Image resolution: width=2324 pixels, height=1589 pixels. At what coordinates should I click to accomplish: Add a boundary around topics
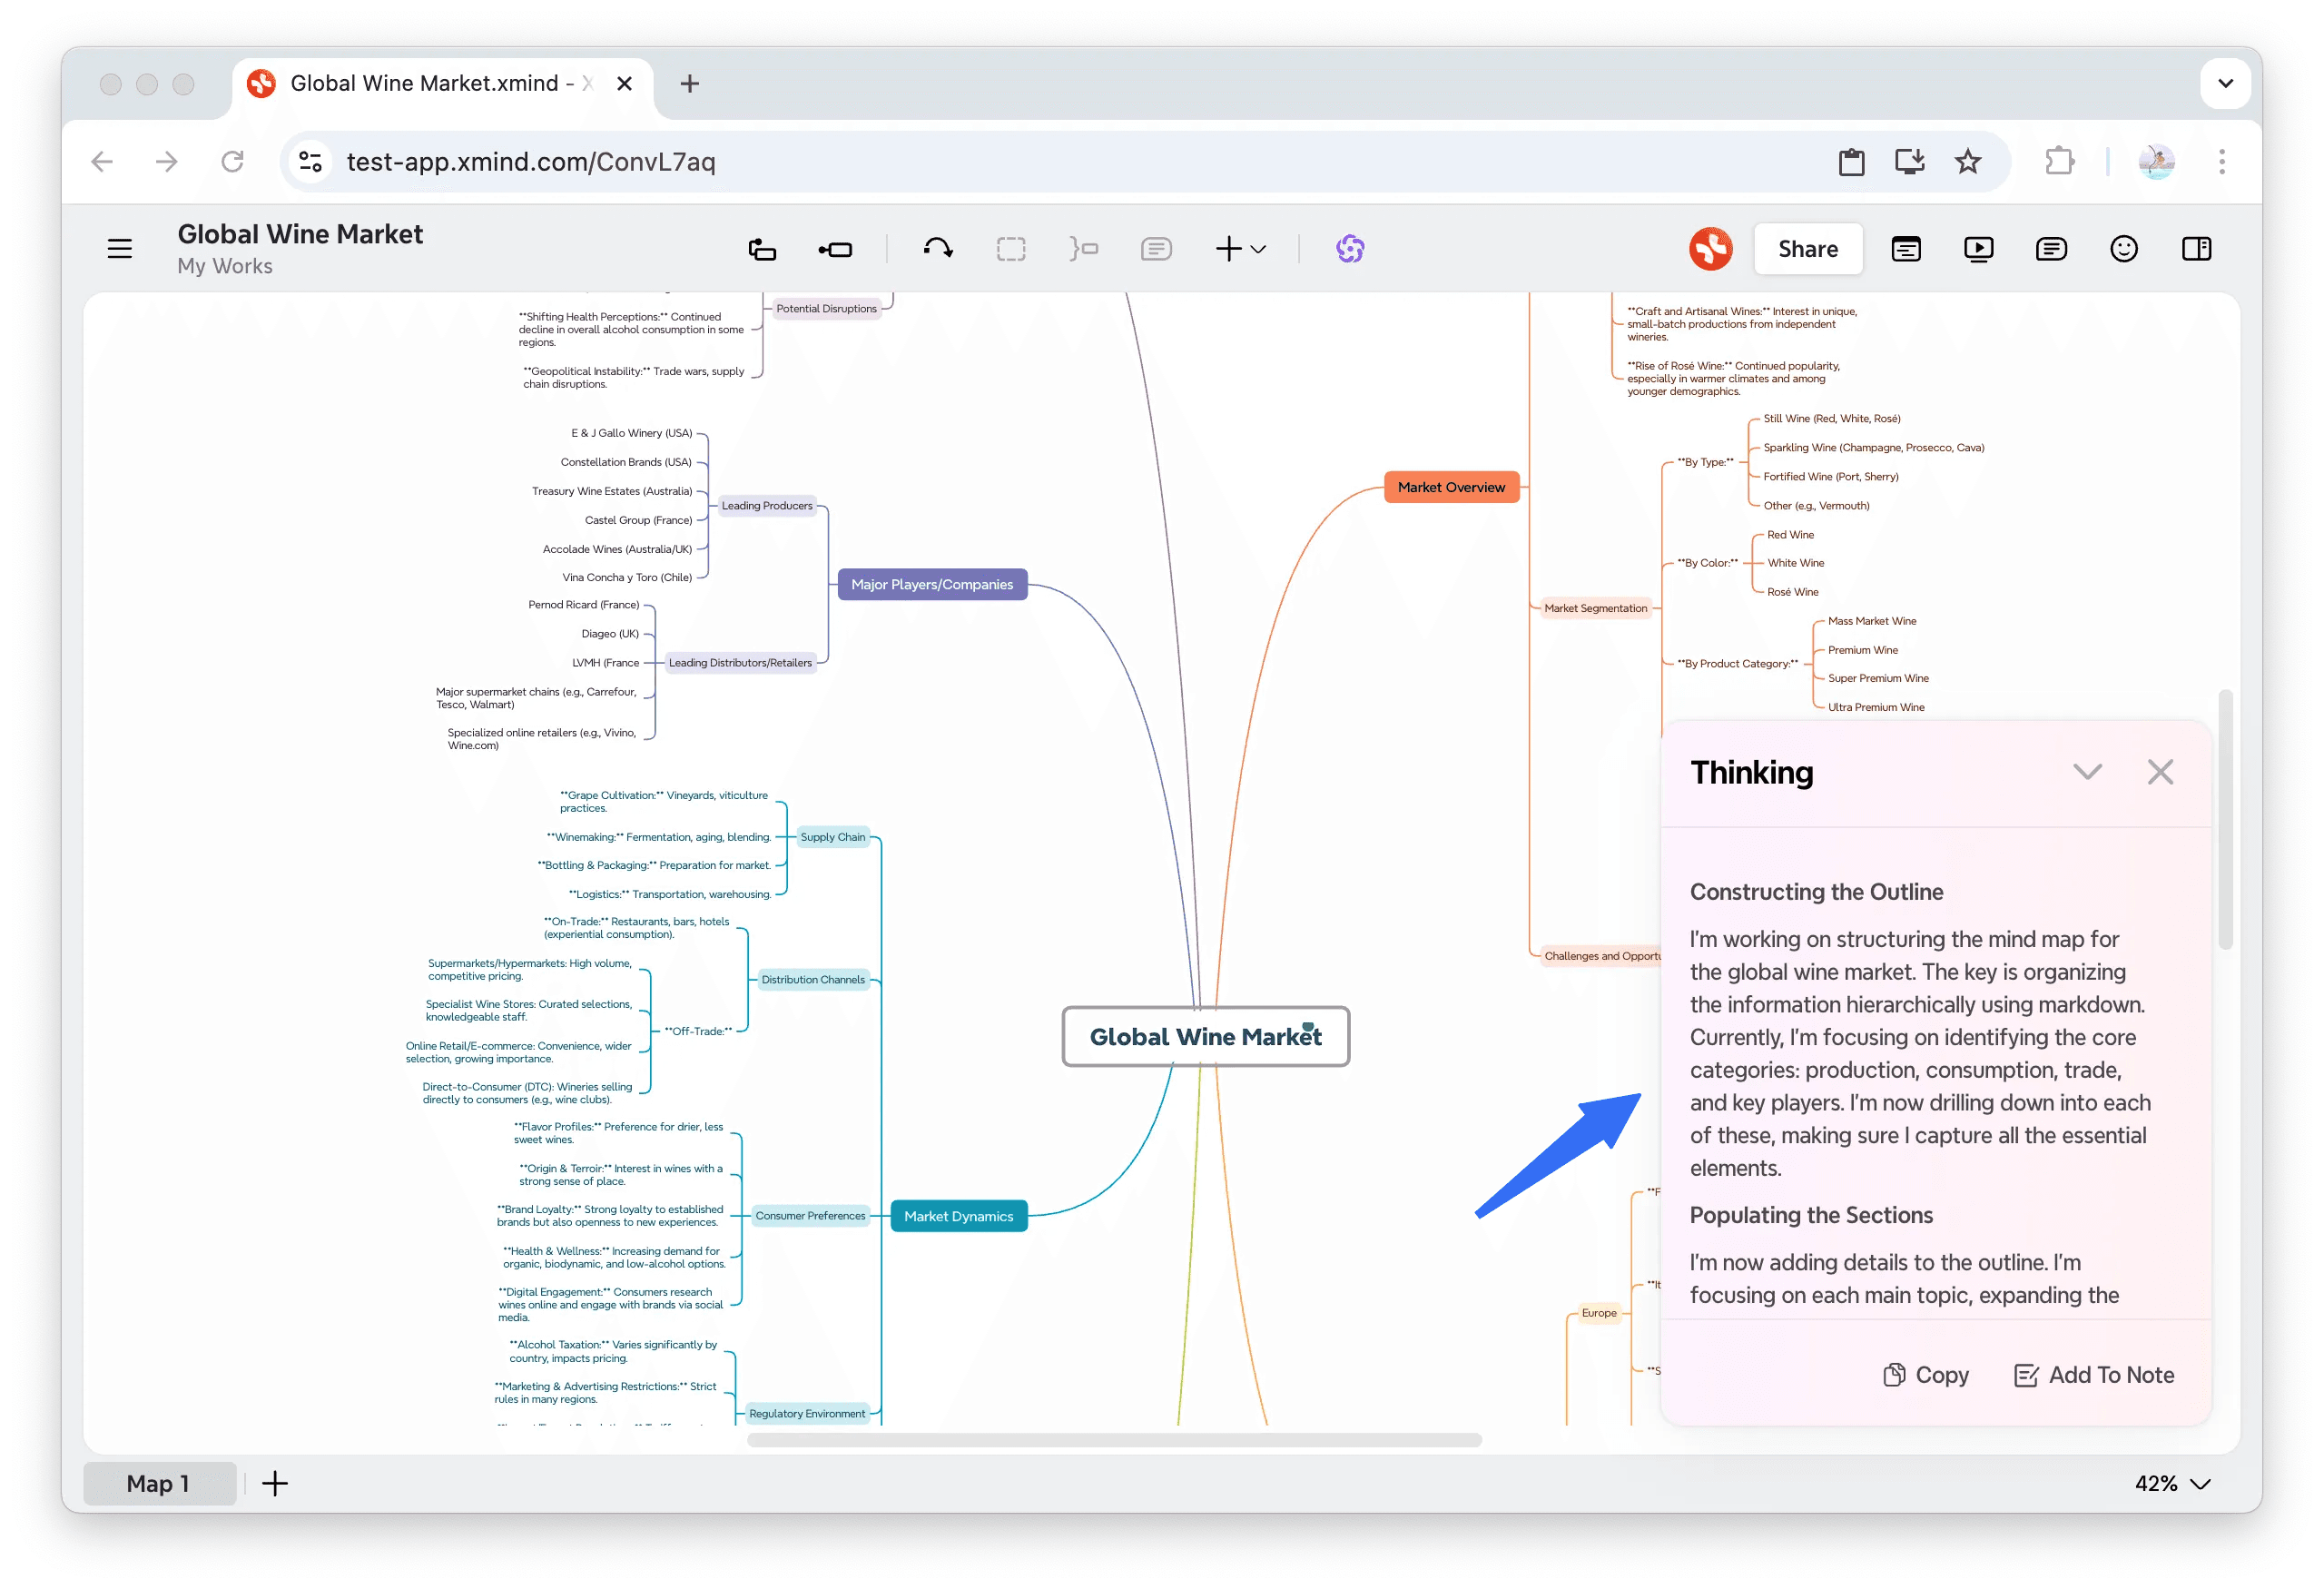1011,248
